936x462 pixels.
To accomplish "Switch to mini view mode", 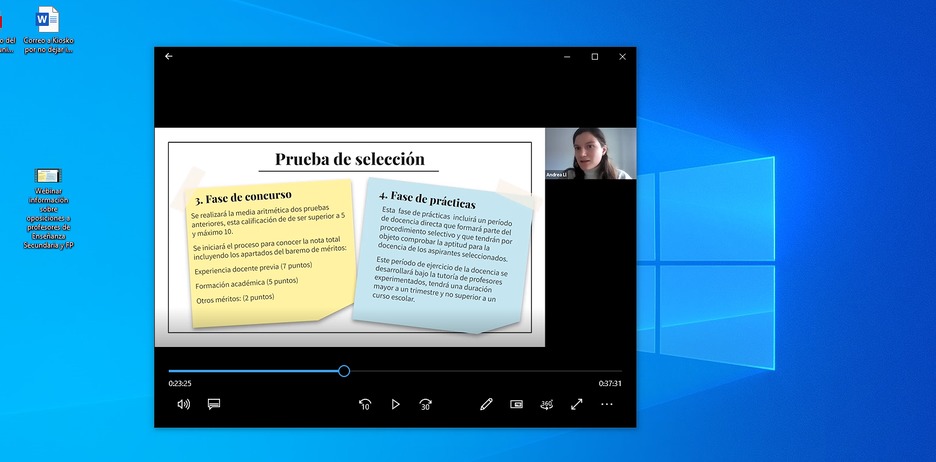I will pyautogui.click(x=516, y=404).
